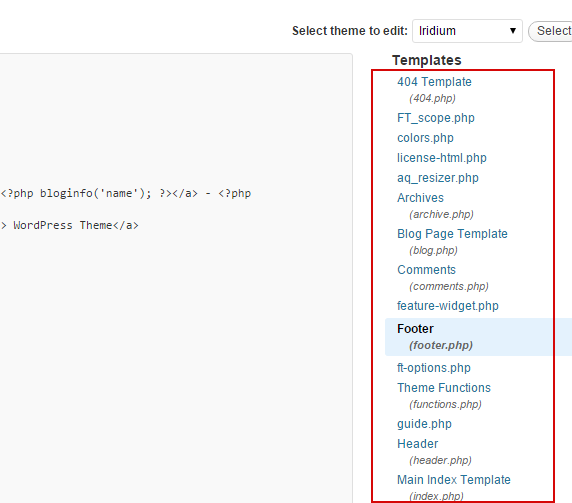Click the (footer.php) filename text
Screen dimensions: 572x503
click(x=440, y=345)
